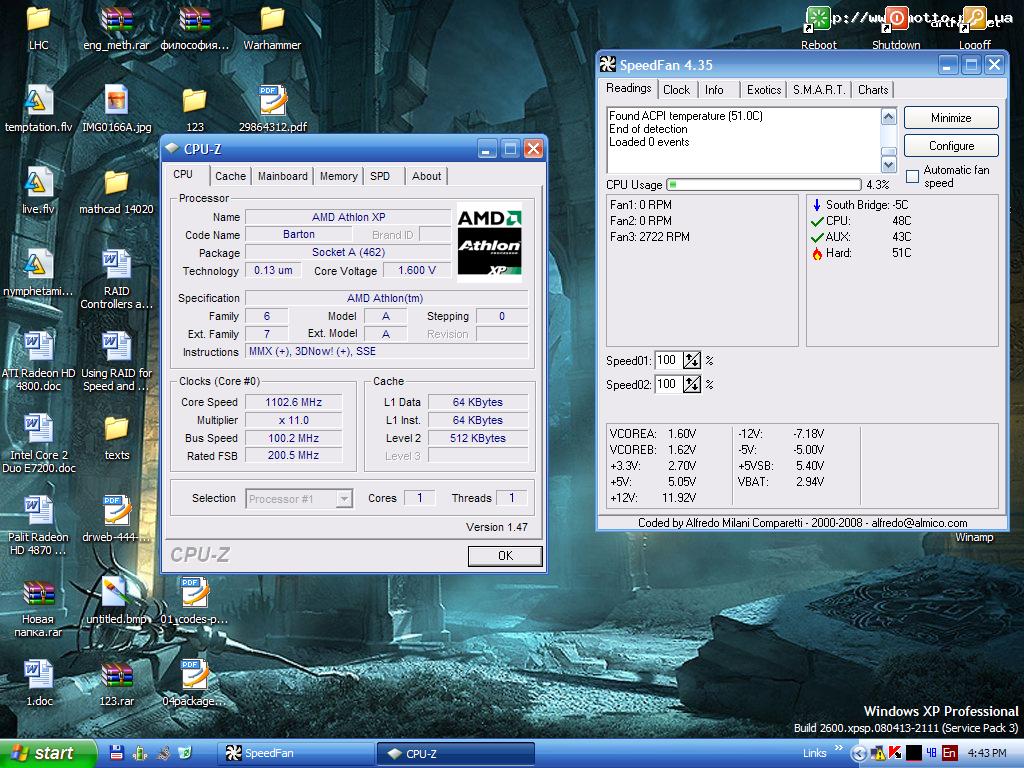Image resolution: width=1024 pixels, height=768 pixels.
Task: Click the SpeedFan fan icon in the title bar
Action: pos(607,64)
